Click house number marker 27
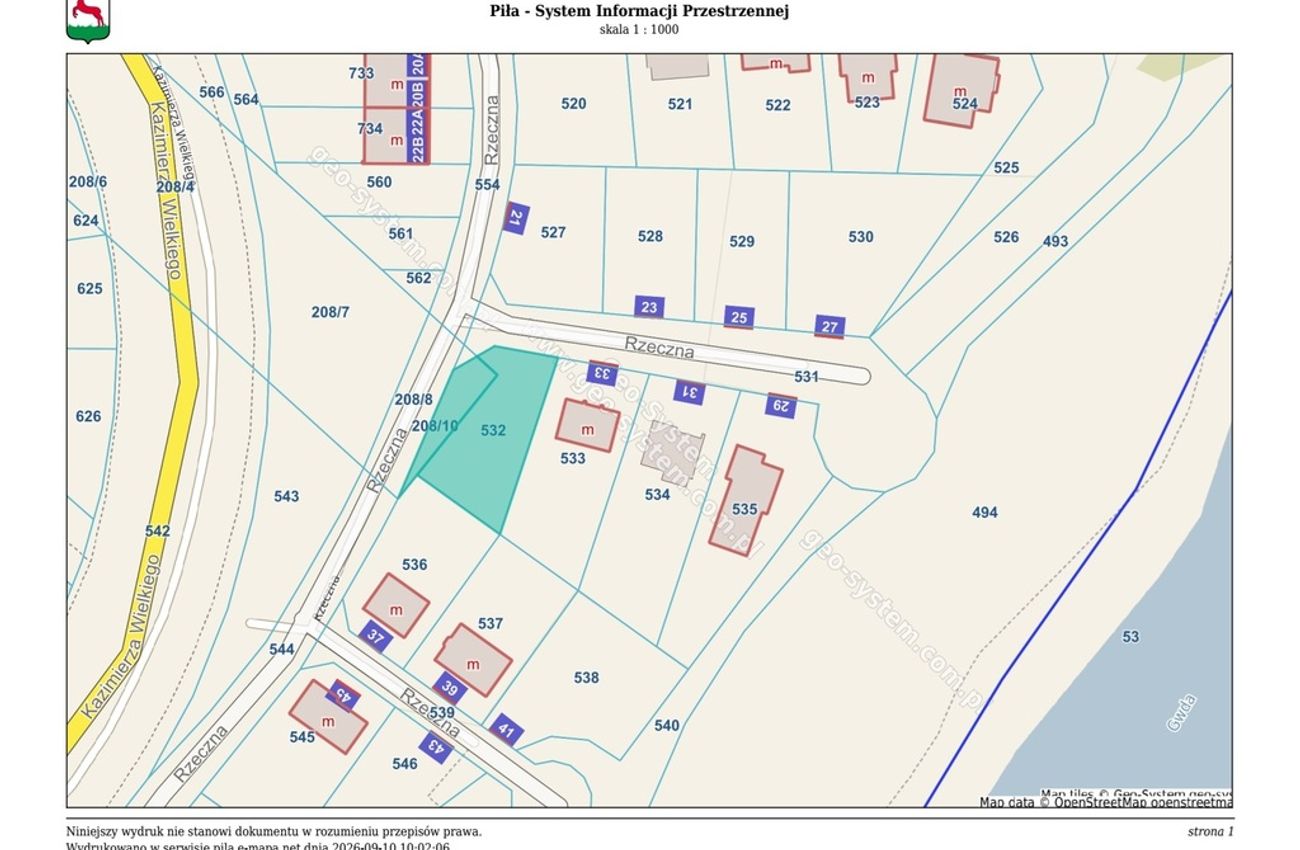1300x850 pixels. click(x=830, y=326)
